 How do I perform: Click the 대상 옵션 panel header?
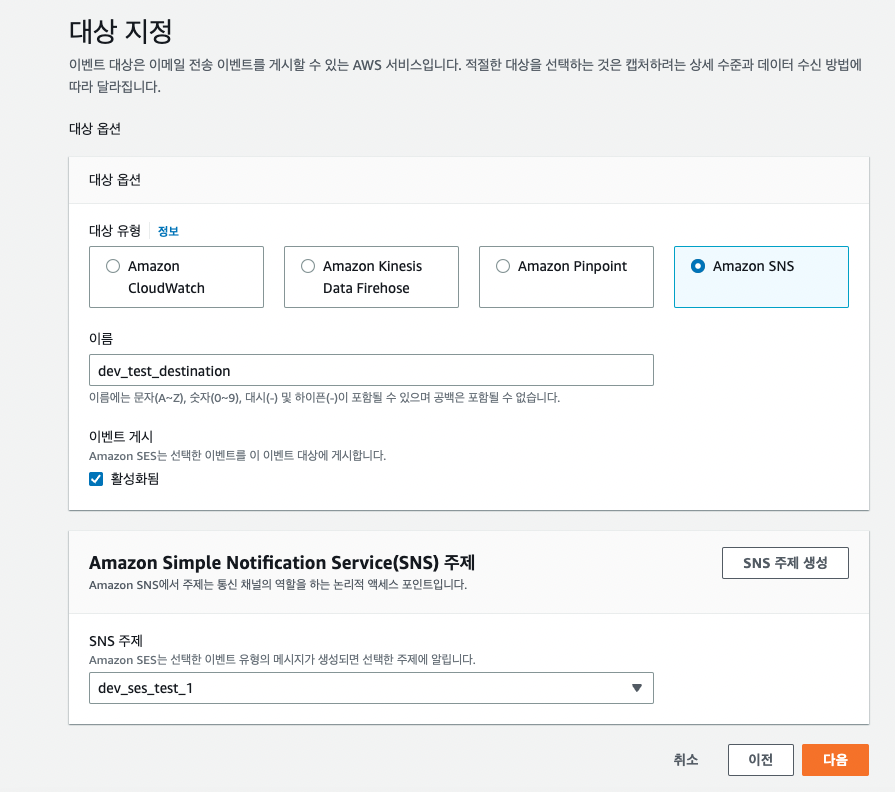(x=115, y=180)
